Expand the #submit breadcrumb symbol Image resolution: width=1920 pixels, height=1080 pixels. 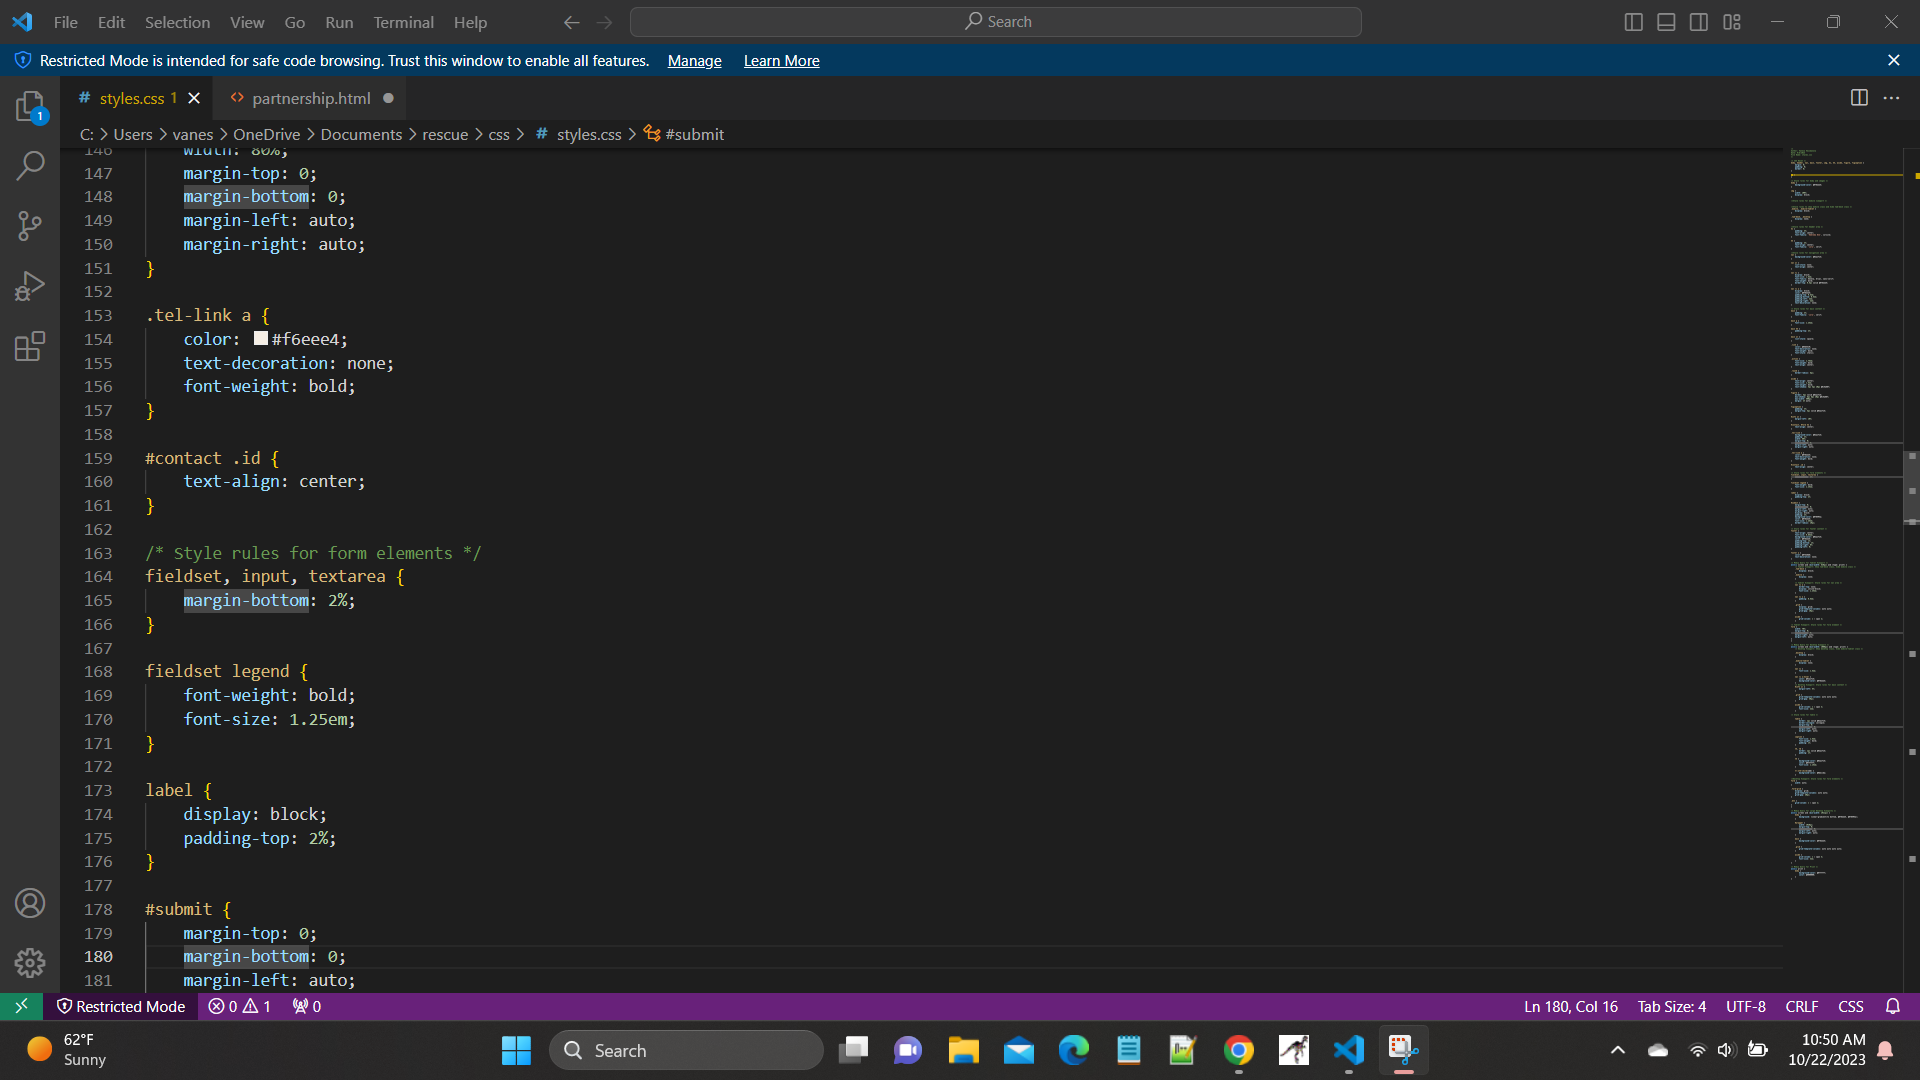694,134
